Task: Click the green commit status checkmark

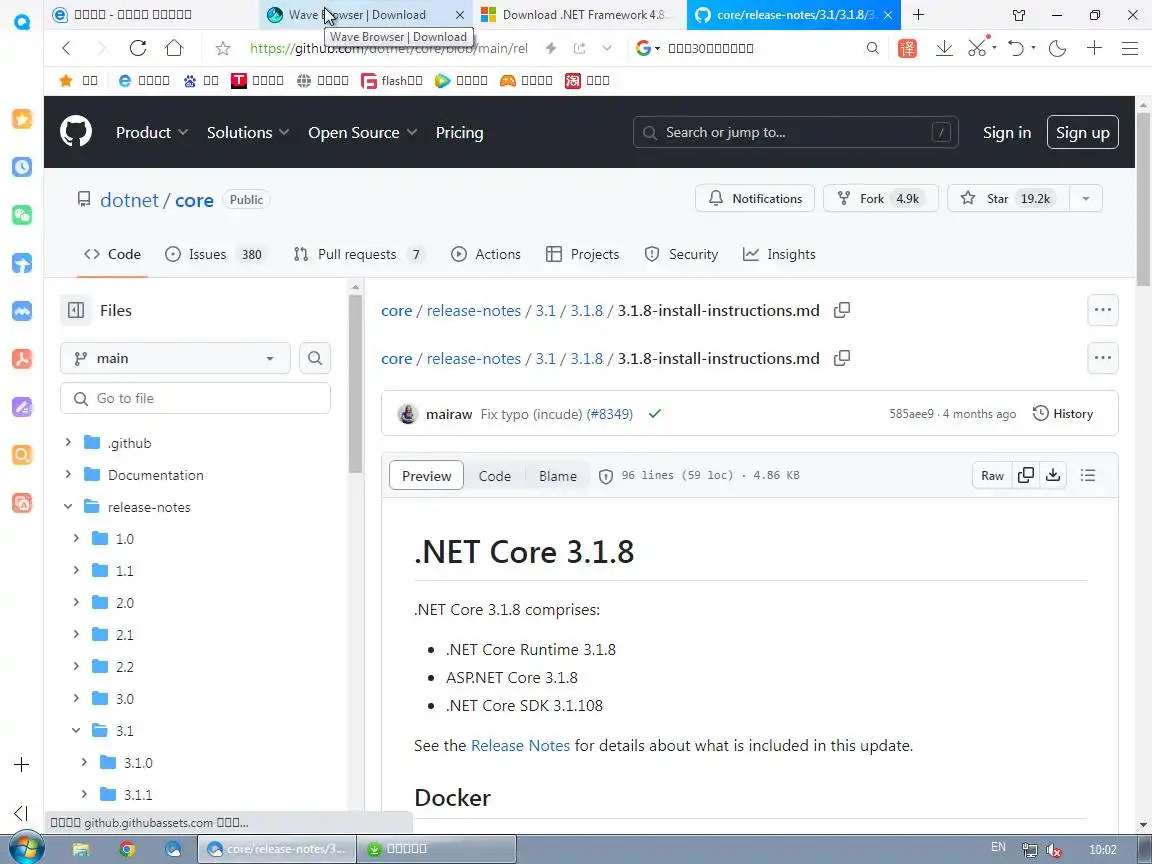Action: 655,414
